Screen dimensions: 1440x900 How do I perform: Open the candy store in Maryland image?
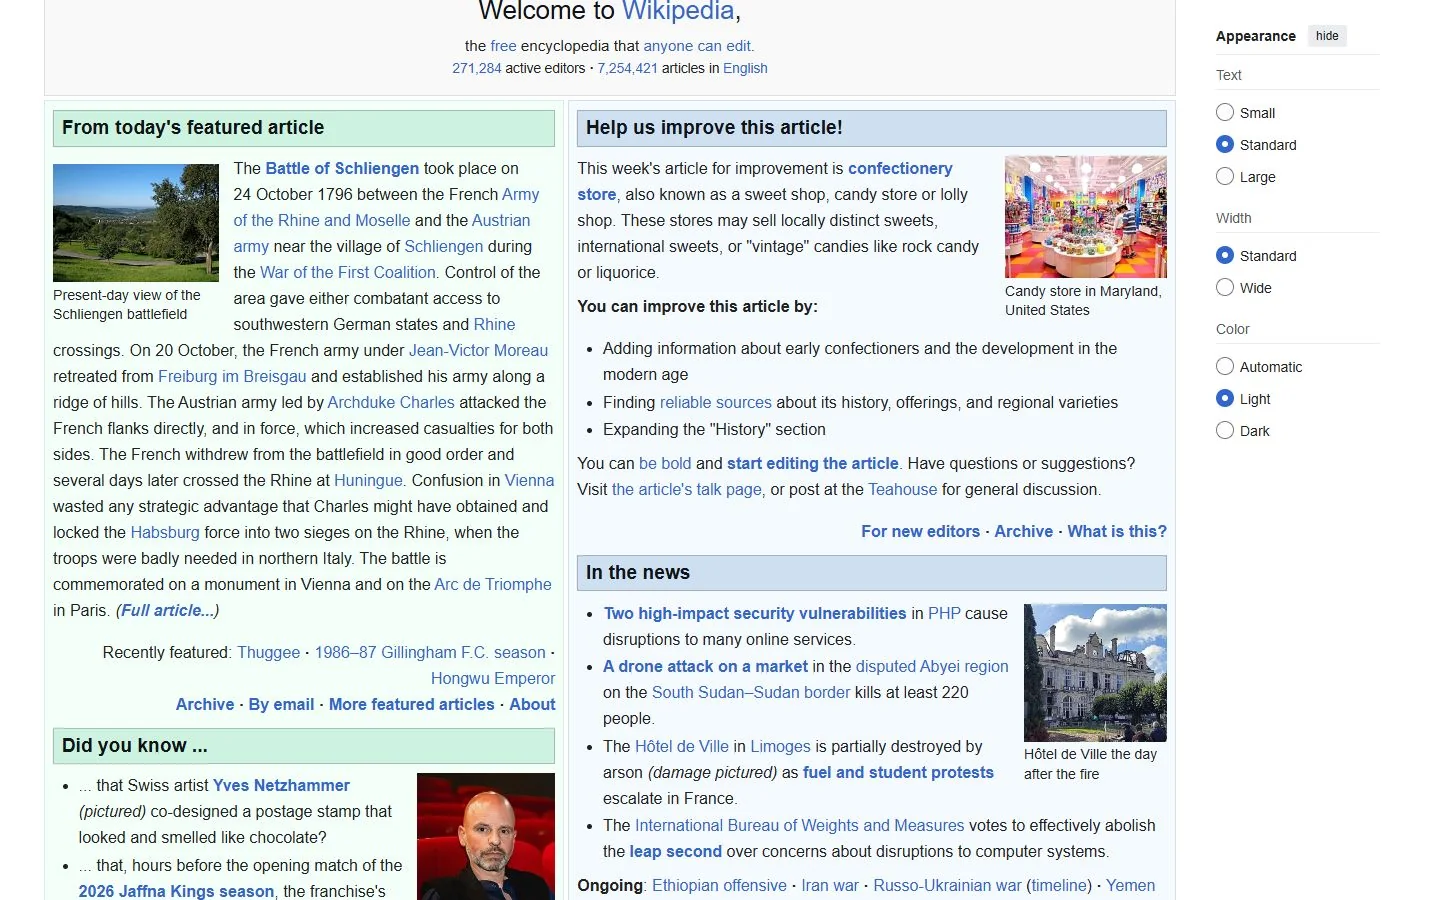pyautogui.click(x=1086, y=217)
